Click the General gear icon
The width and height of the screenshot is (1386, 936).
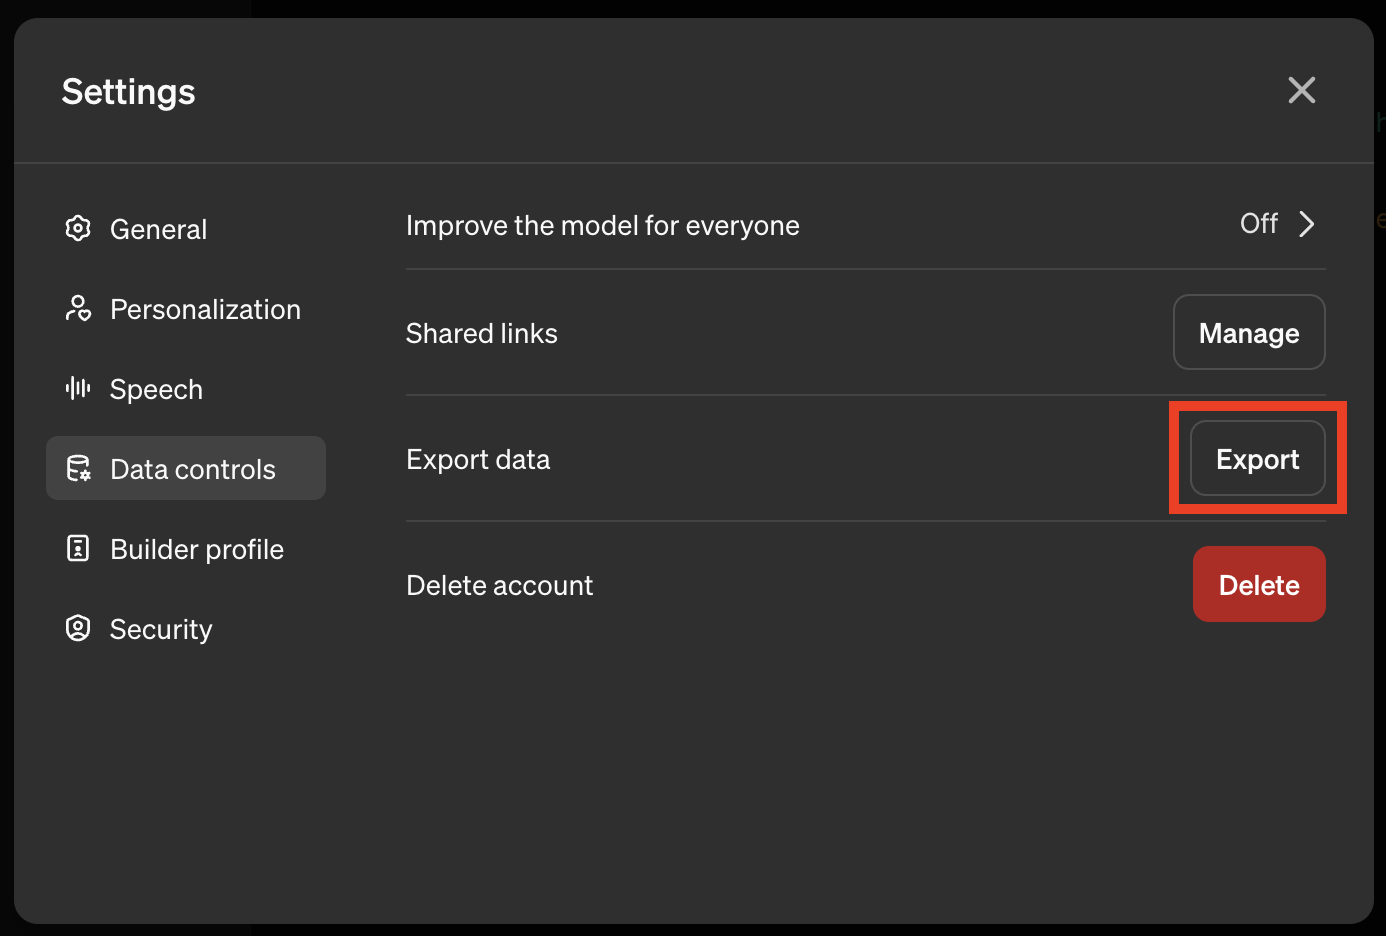(78, 228)
